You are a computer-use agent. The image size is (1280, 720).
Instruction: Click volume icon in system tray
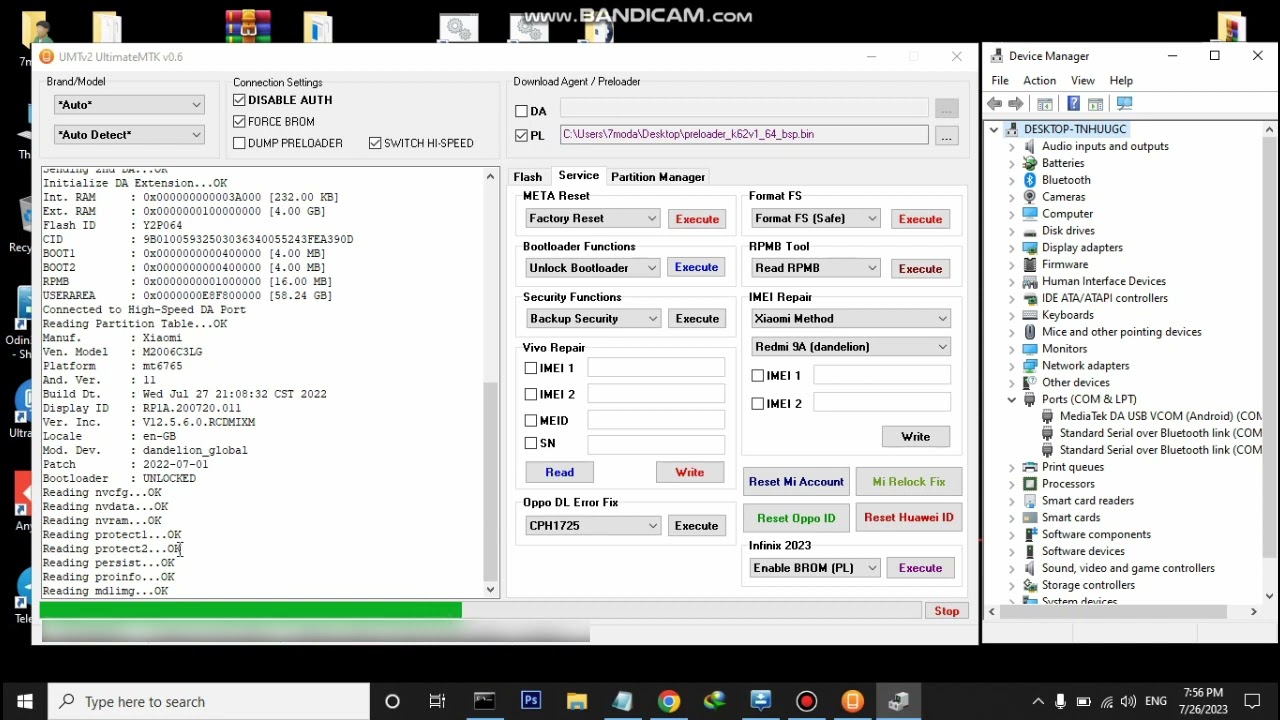(1128, 702)
